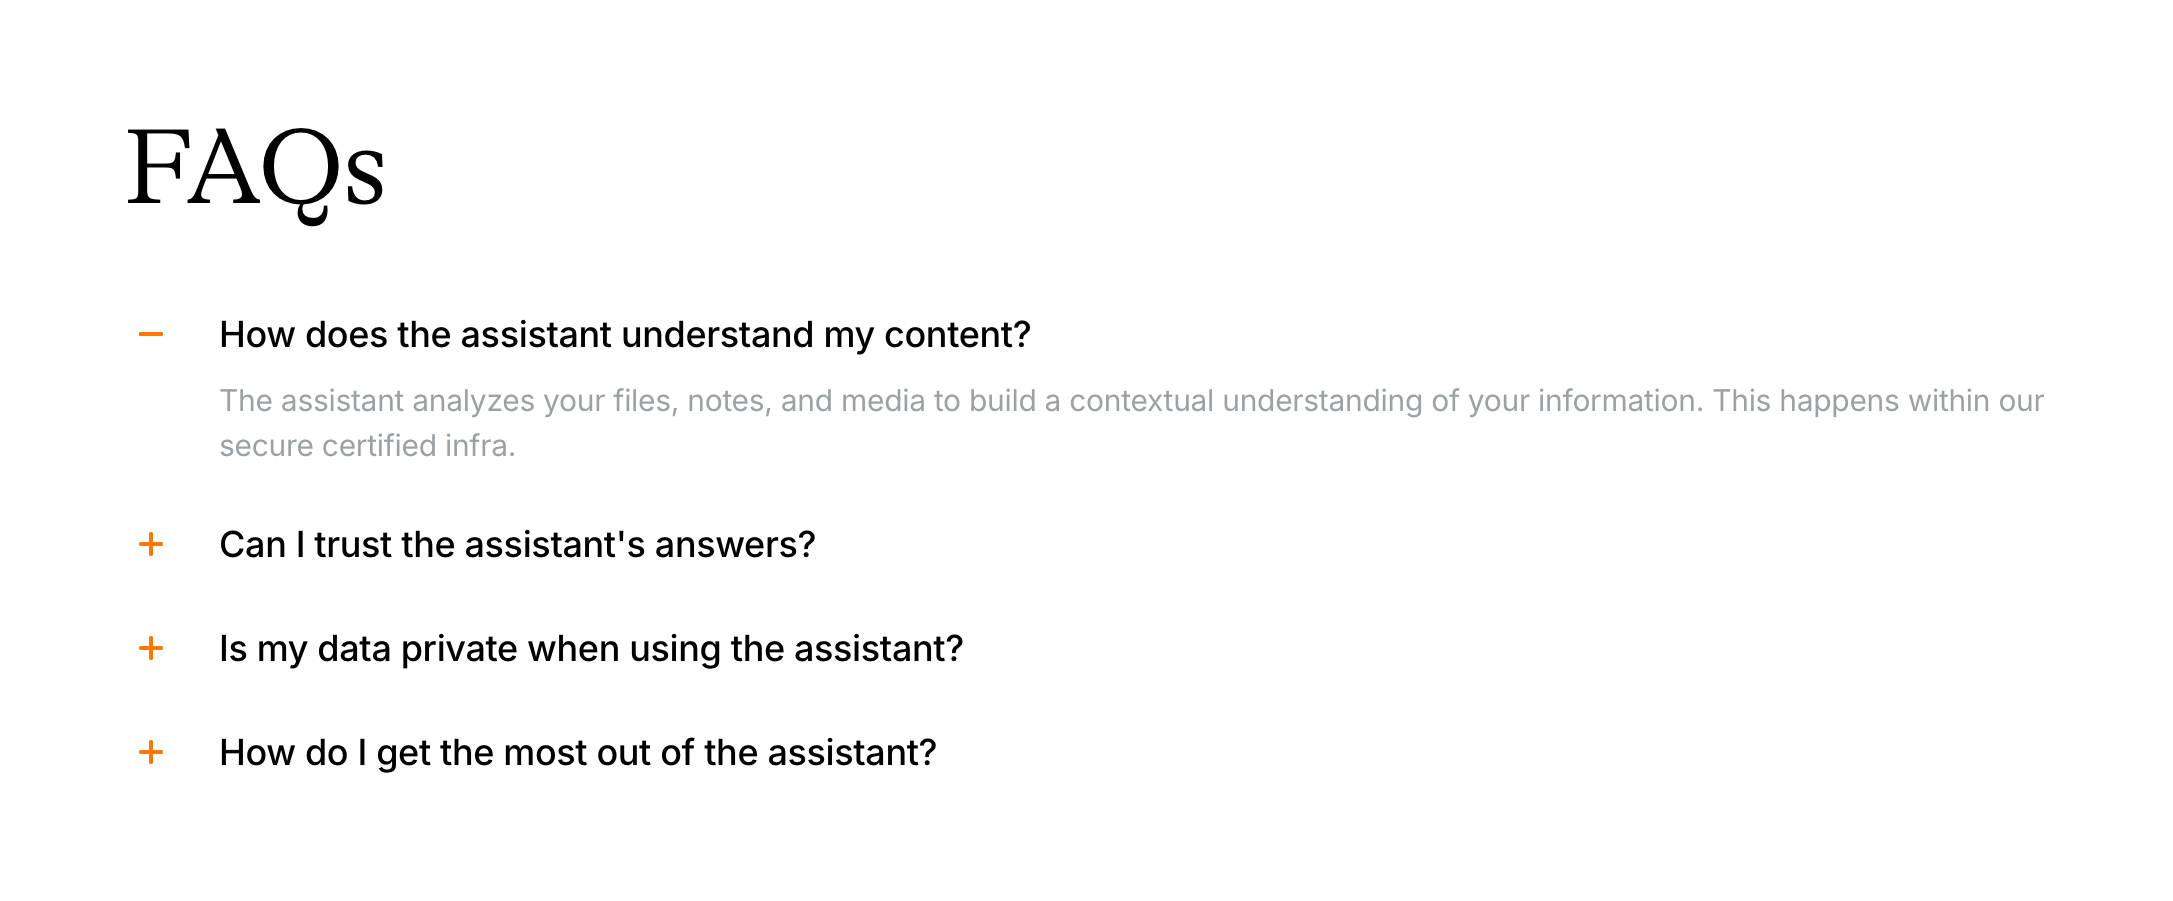The image size is (2173, 901).
Task: Open the private data FAQ using its orange plus icon
Action: pos(151,648)
